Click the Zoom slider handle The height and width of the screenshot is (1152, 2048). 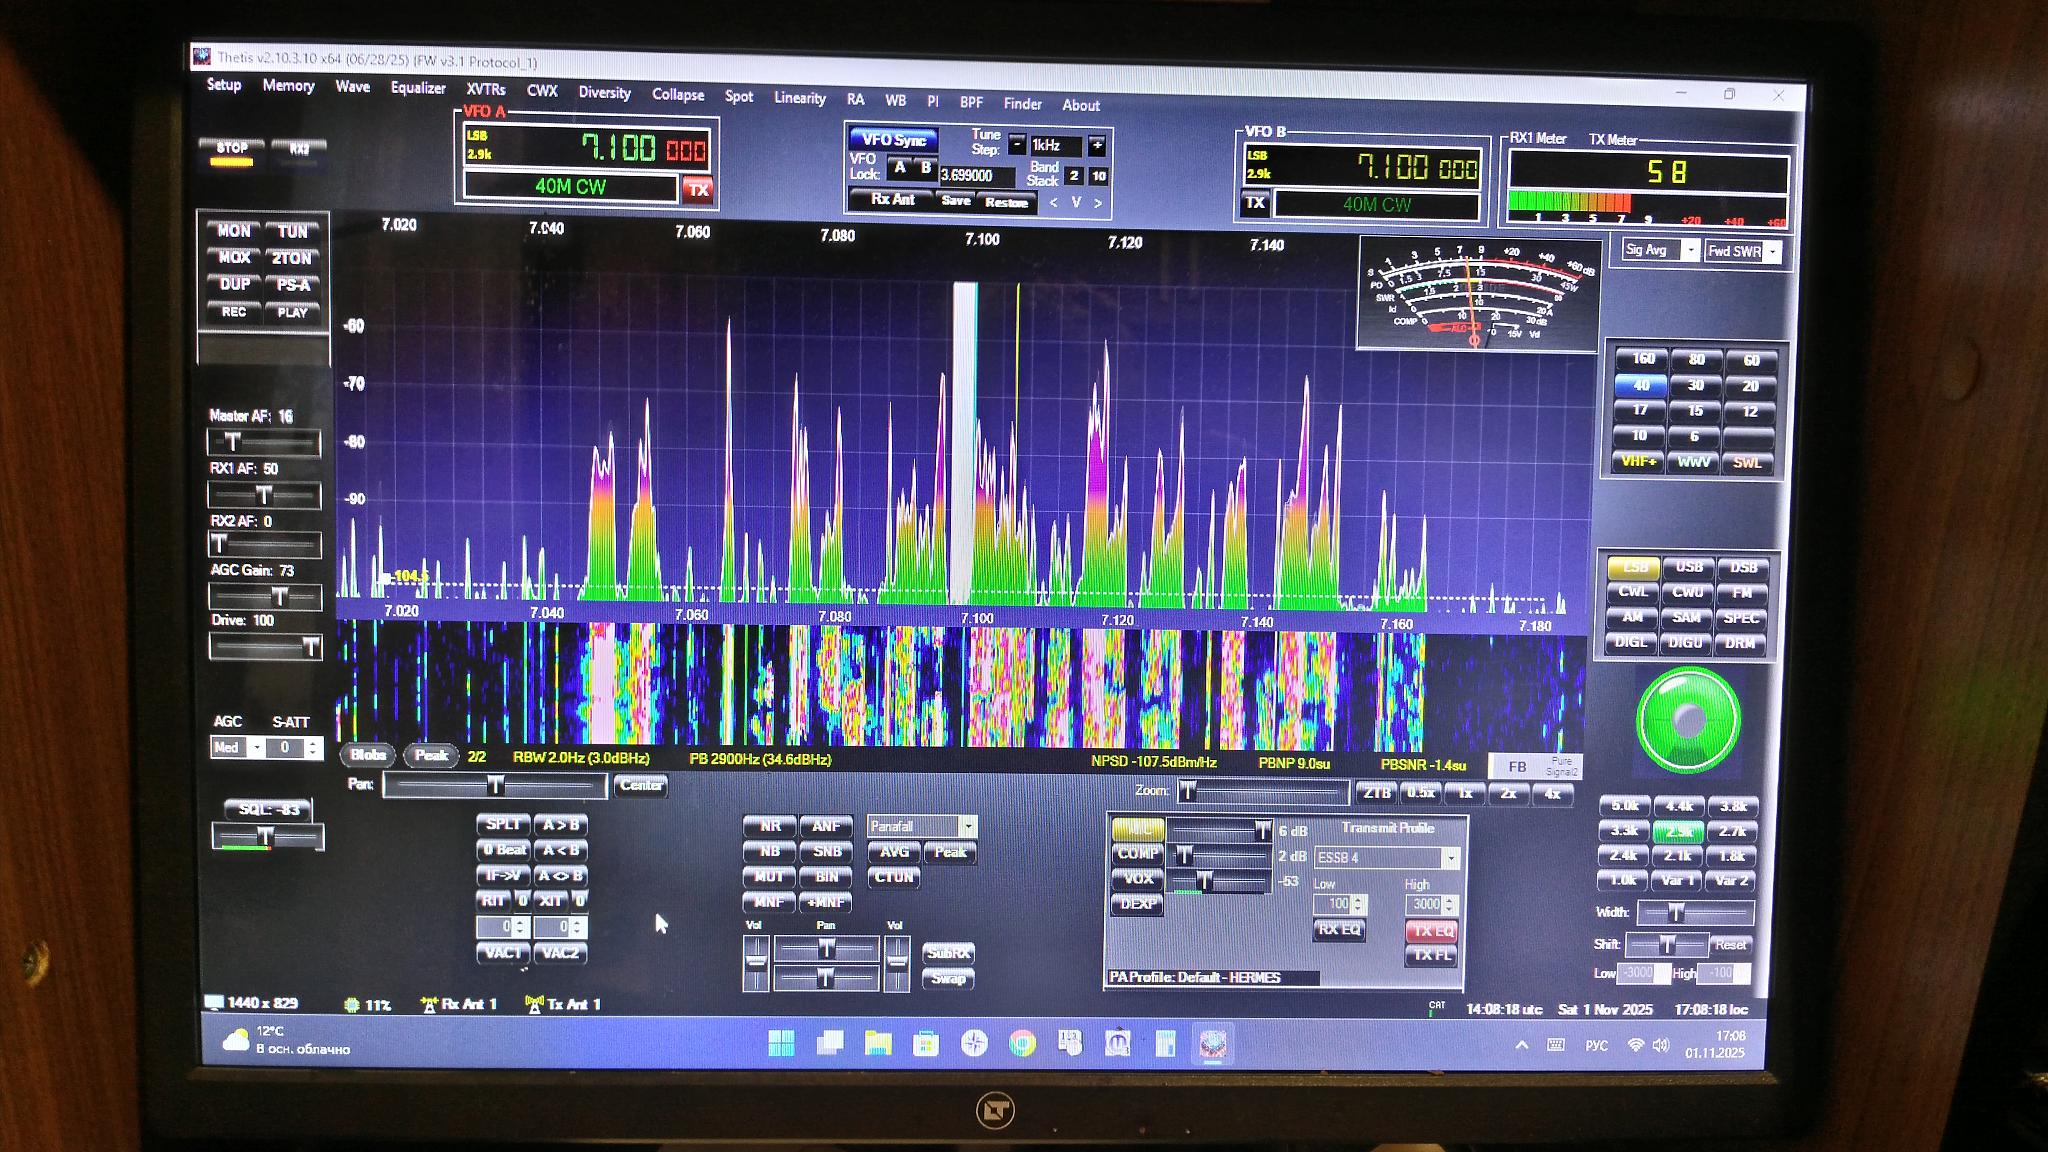coord(1187,792)
